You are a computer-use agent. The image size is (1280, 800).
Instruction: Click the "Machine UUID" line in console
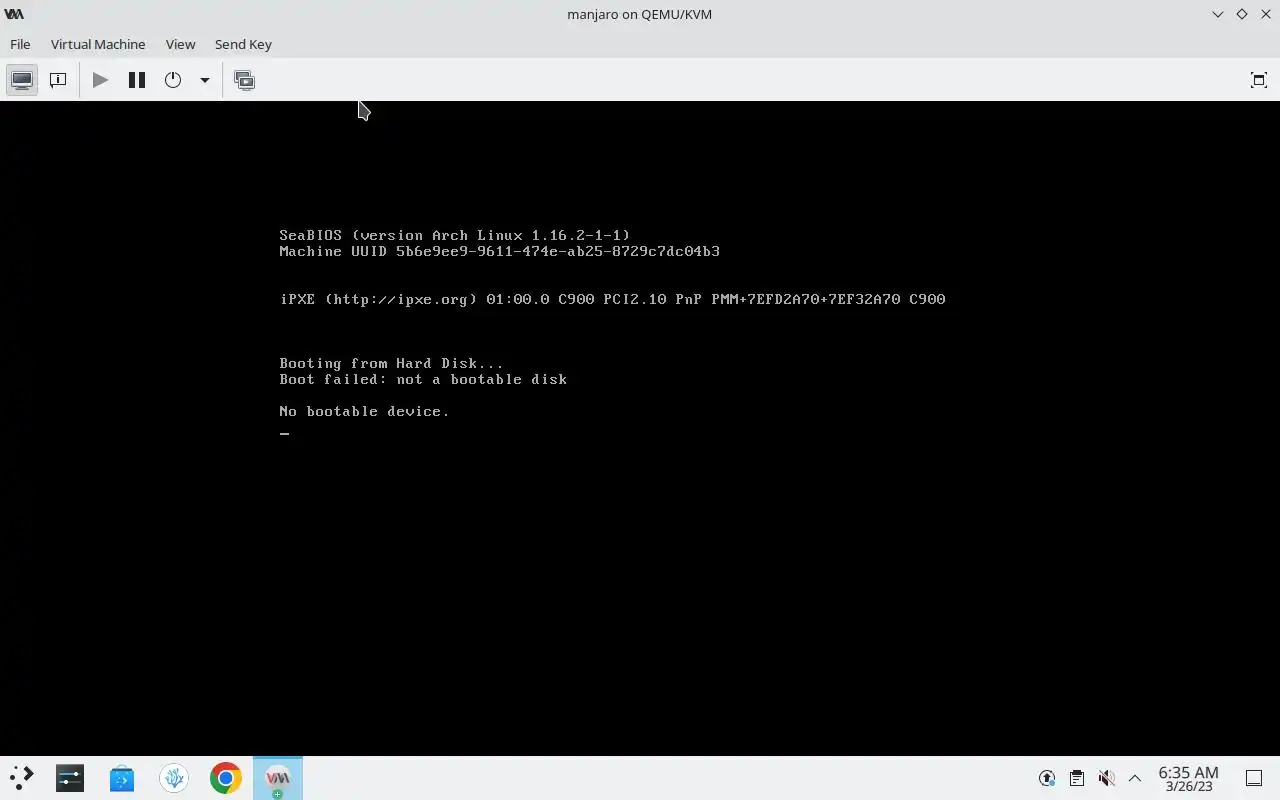(x=499, y=251)
